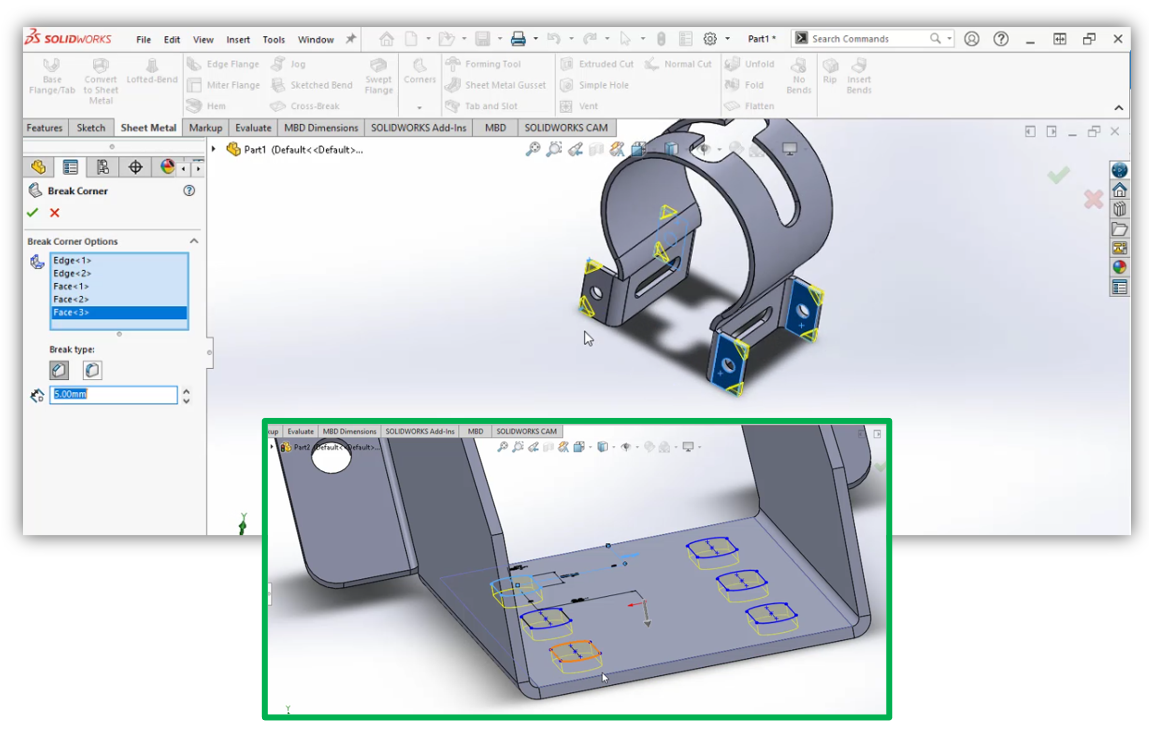Select the Fold tool

pos(745,85)
